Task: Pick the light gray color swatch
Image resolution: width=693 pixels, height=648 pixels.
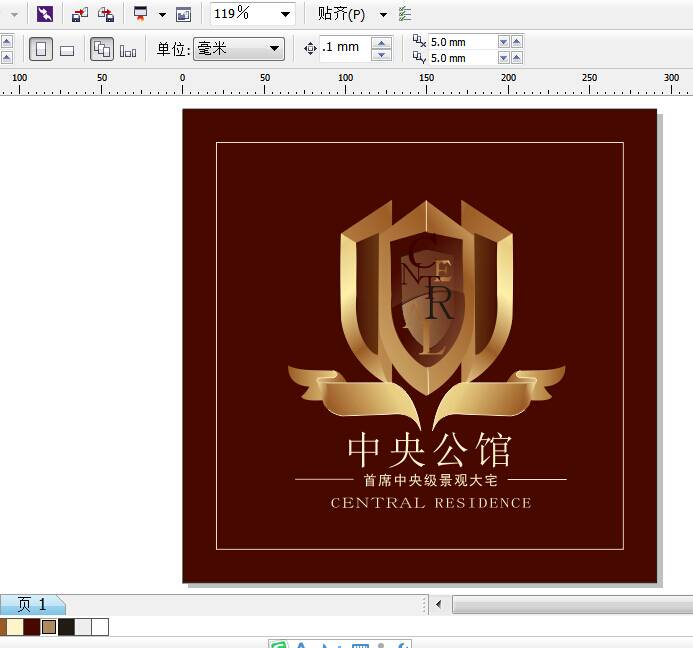Action: coord(83,627)
